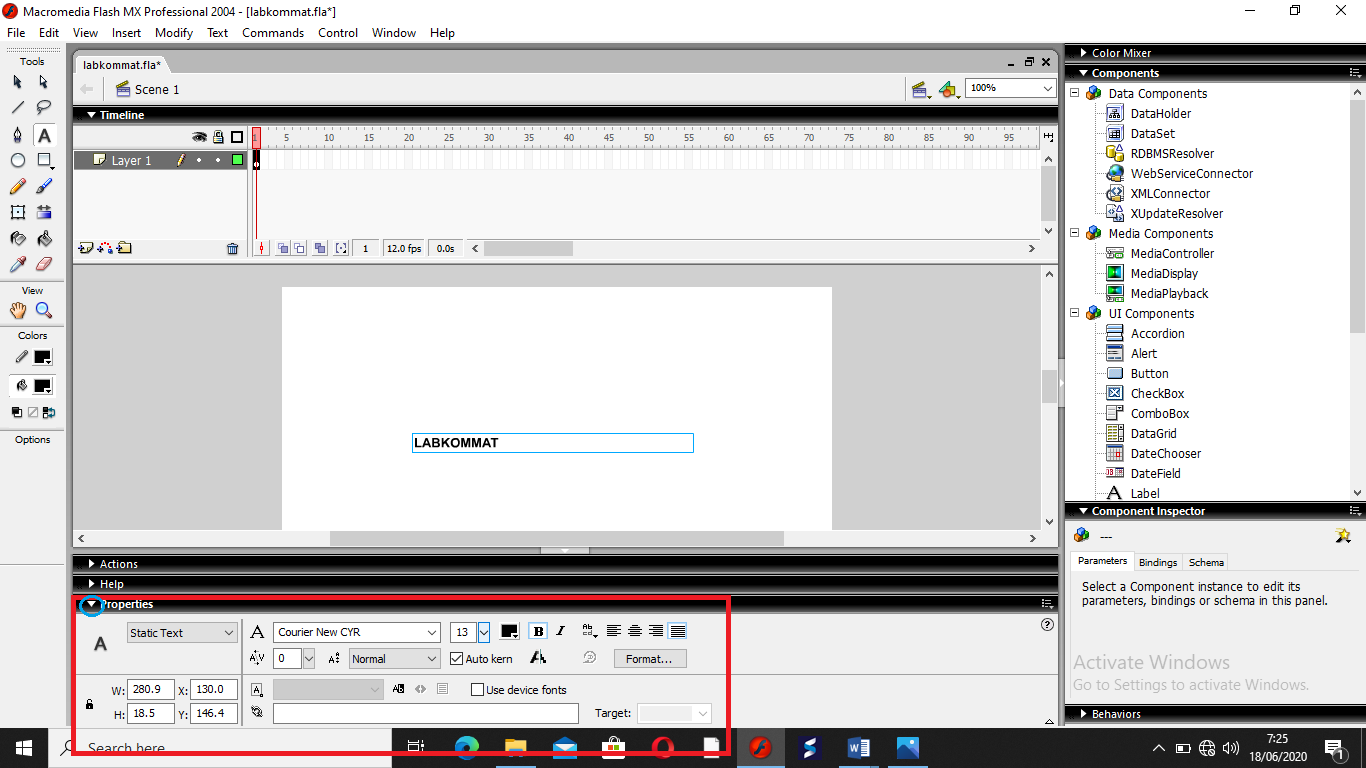Collapse the Properties panel
Viewport: 1366px width, 768px height.
click(x=91, y=604)
